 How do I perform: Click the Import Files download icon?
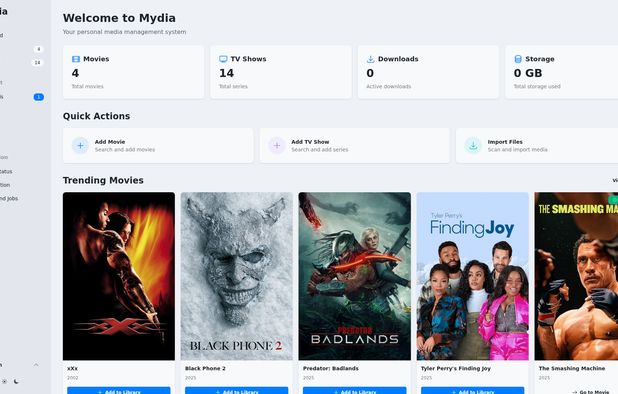473,145
